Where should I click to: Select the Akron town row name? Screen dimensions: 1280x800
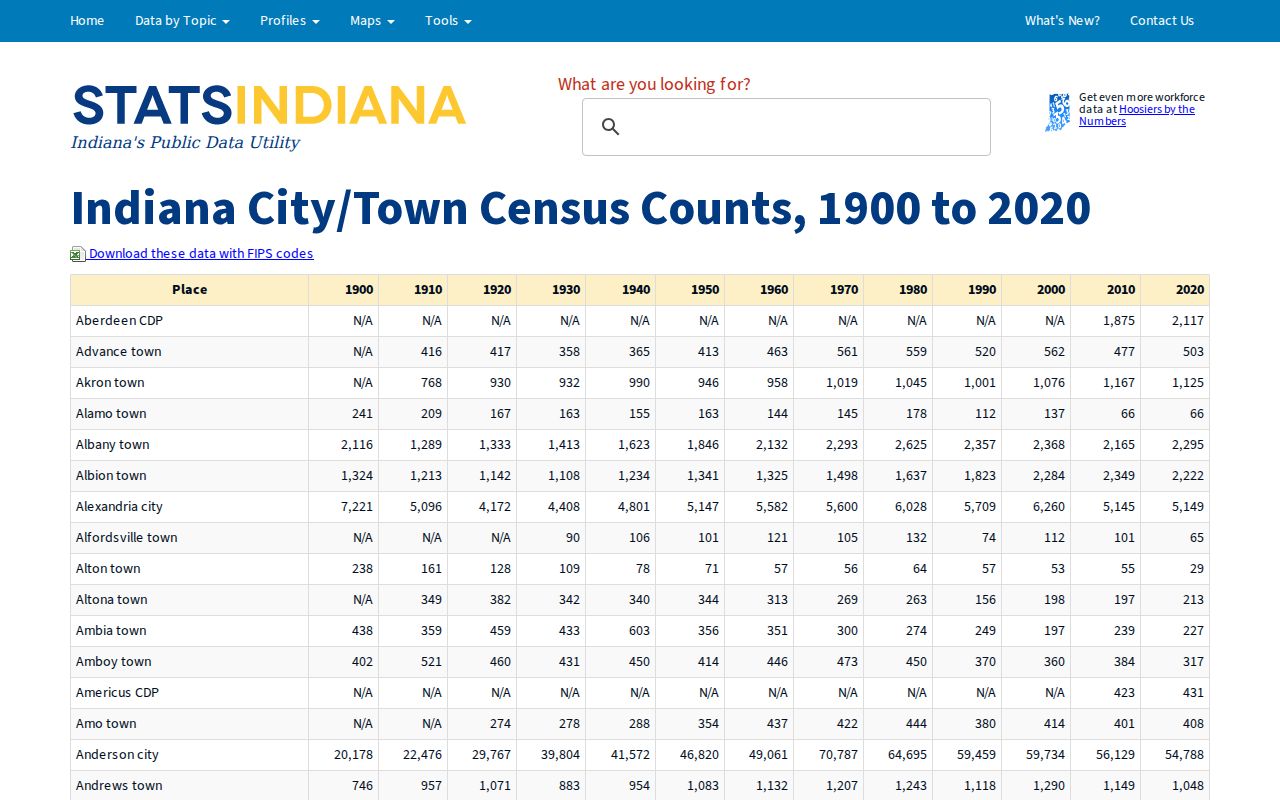coord(110,382)
